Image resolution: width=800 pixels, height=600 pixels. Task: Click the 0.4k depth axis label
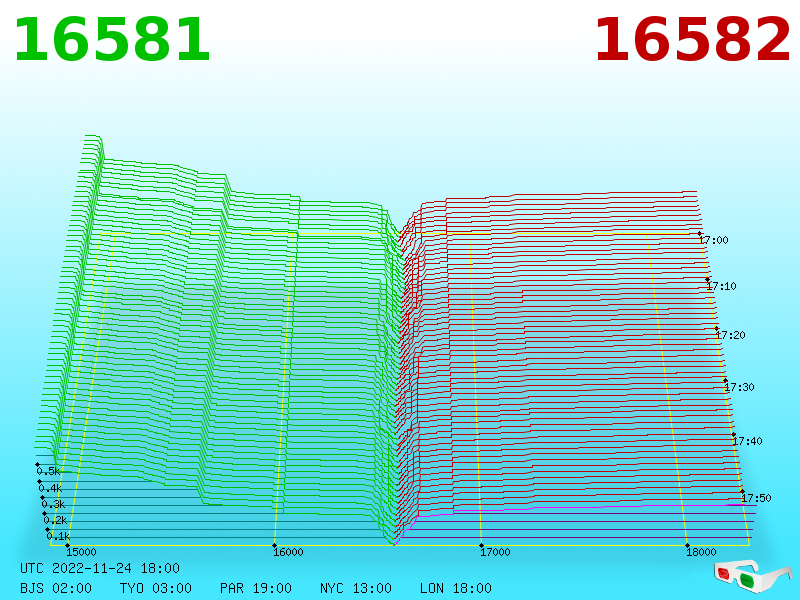click(50, 488)
